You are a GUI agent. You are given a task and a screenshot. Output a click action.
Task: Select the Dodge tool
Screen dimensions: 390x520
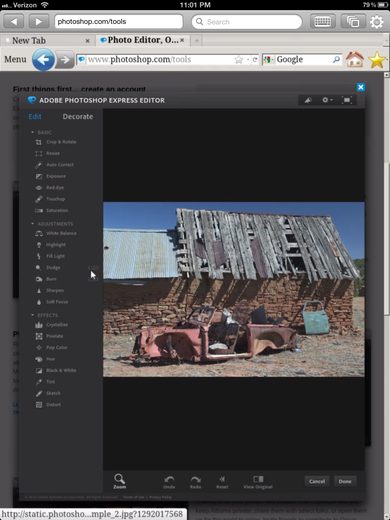point(48,267)
